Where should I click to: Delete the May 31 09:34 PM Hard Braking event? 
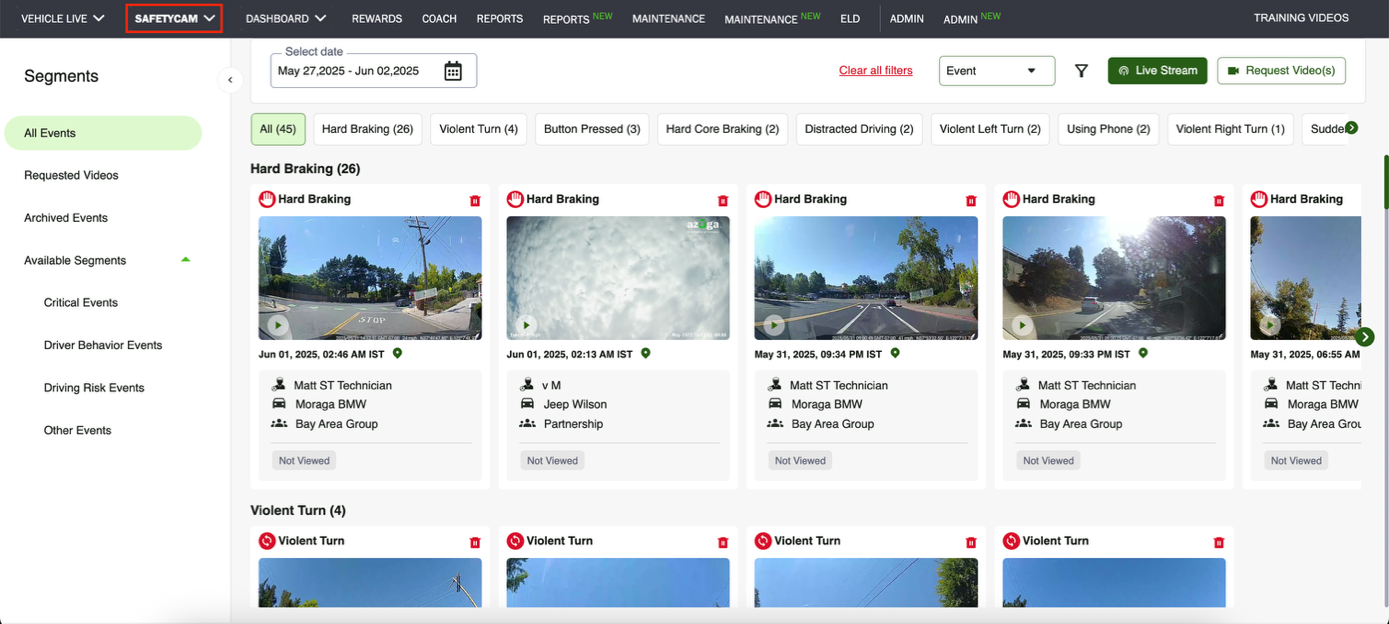pos(971,200)
